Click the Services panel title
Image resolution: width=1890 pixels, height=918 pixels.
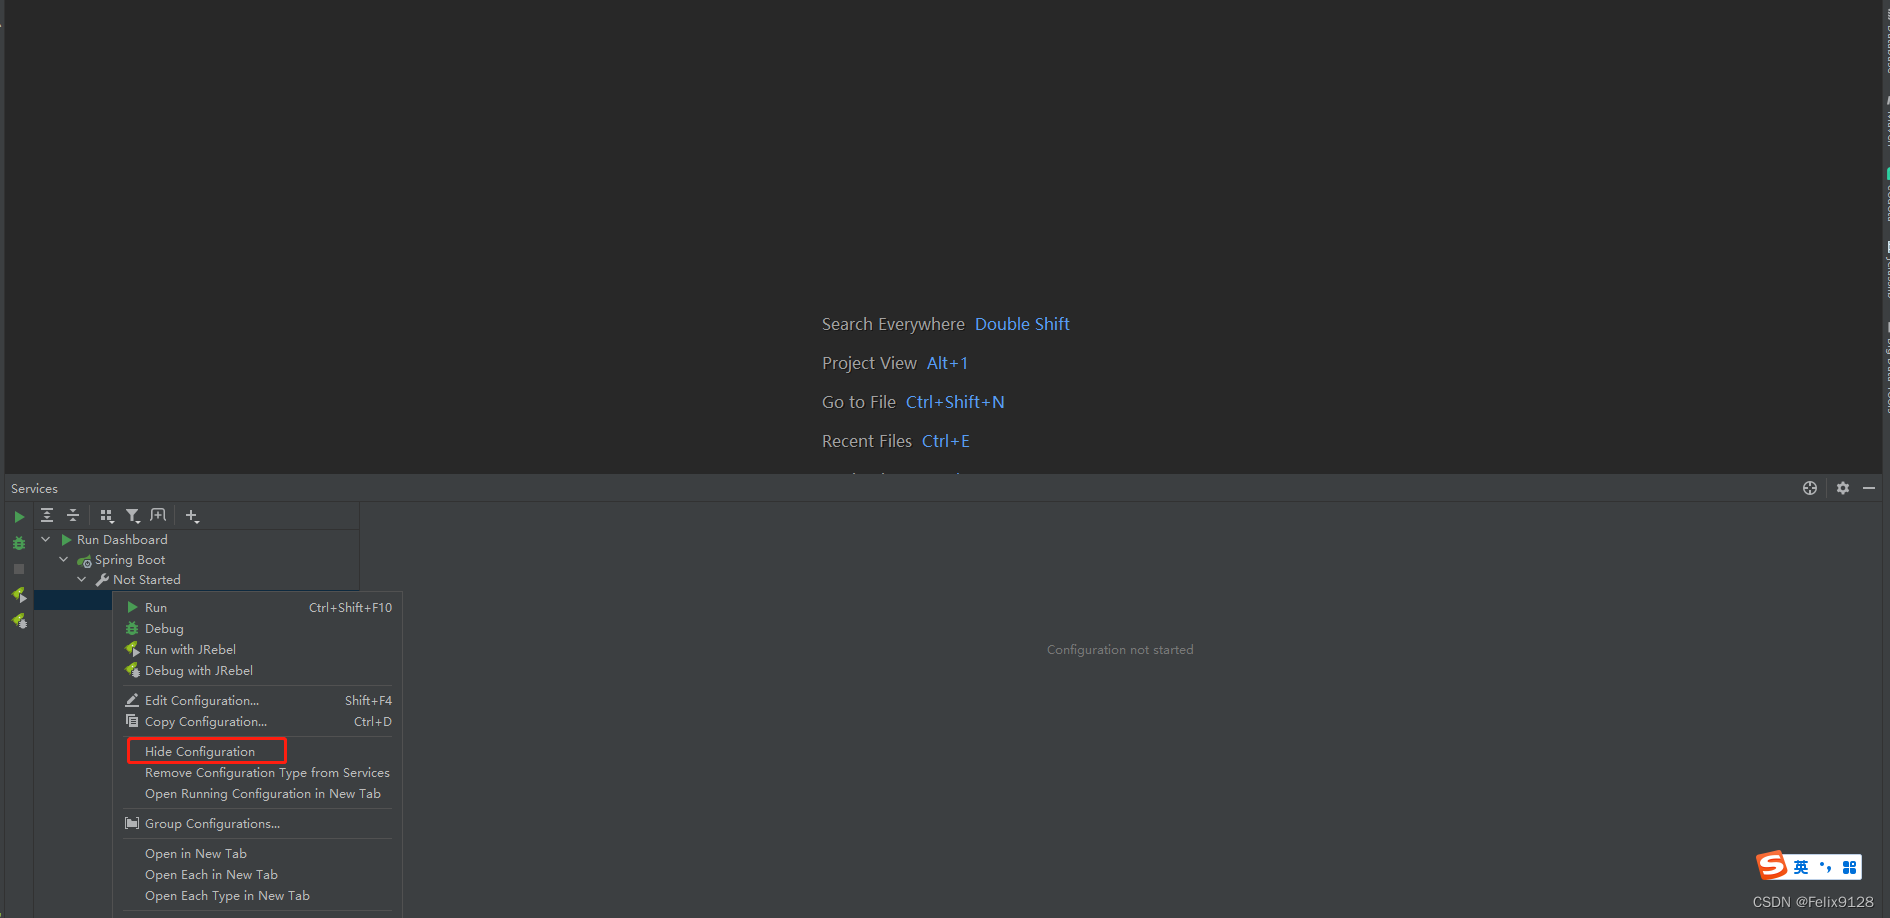[34, 488]
